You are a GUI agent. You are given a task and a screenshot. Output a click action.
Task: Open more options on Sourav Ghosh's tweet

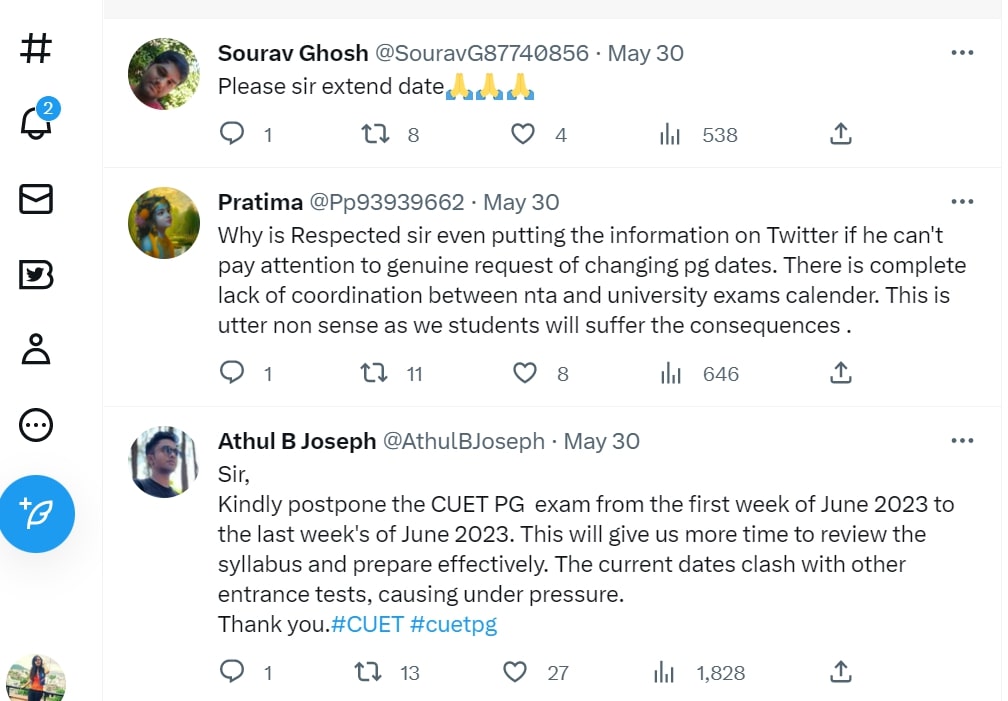[962, 53]
